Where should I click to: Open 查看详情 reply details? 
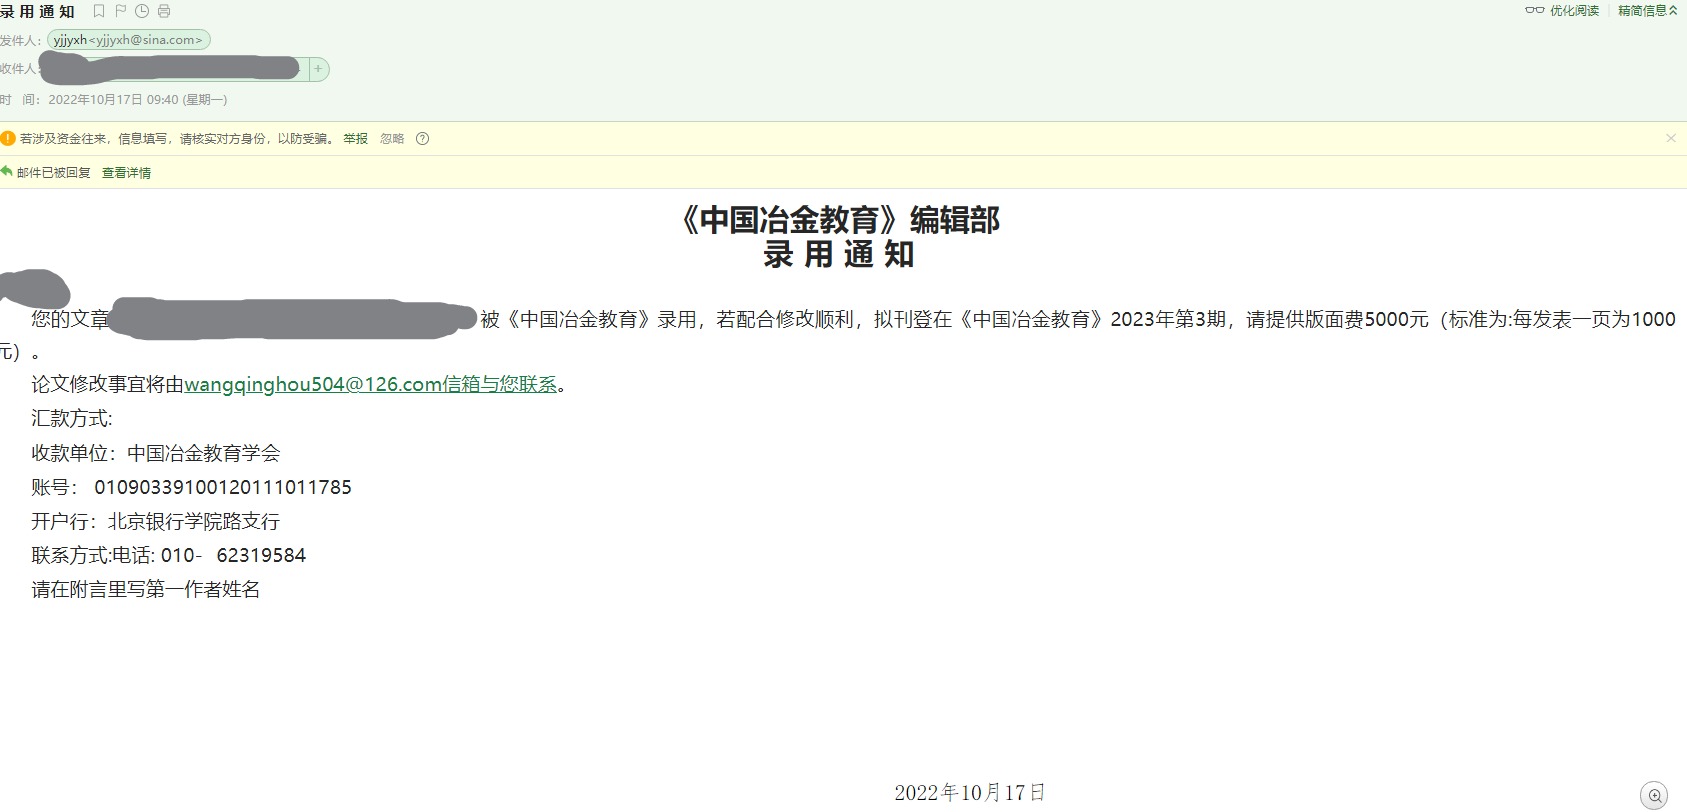click(126, 173)
